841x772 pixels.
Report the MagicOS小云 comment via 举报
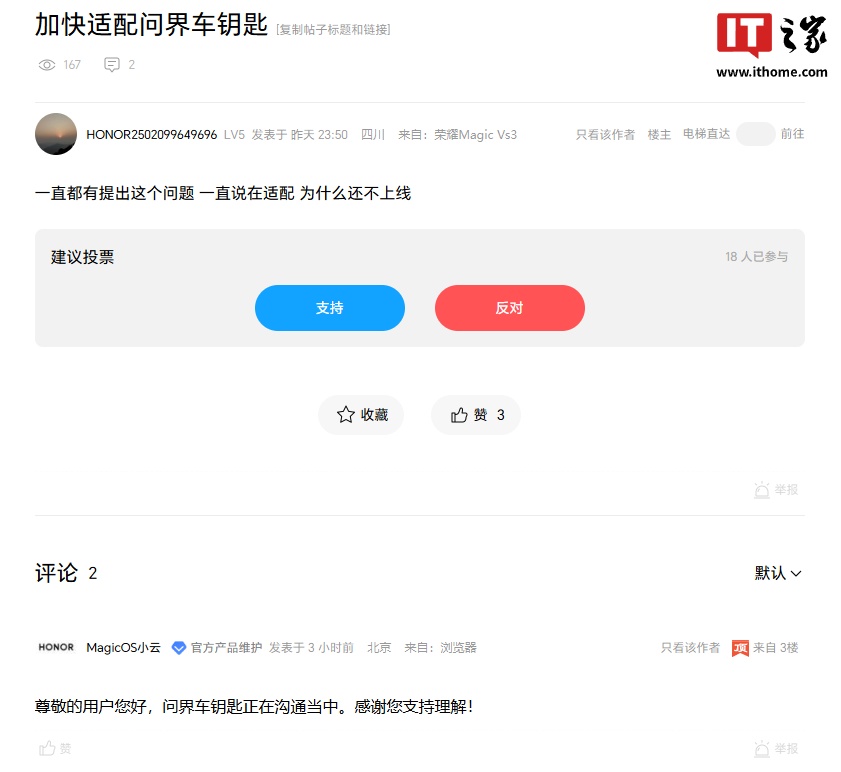coord(776,748)
